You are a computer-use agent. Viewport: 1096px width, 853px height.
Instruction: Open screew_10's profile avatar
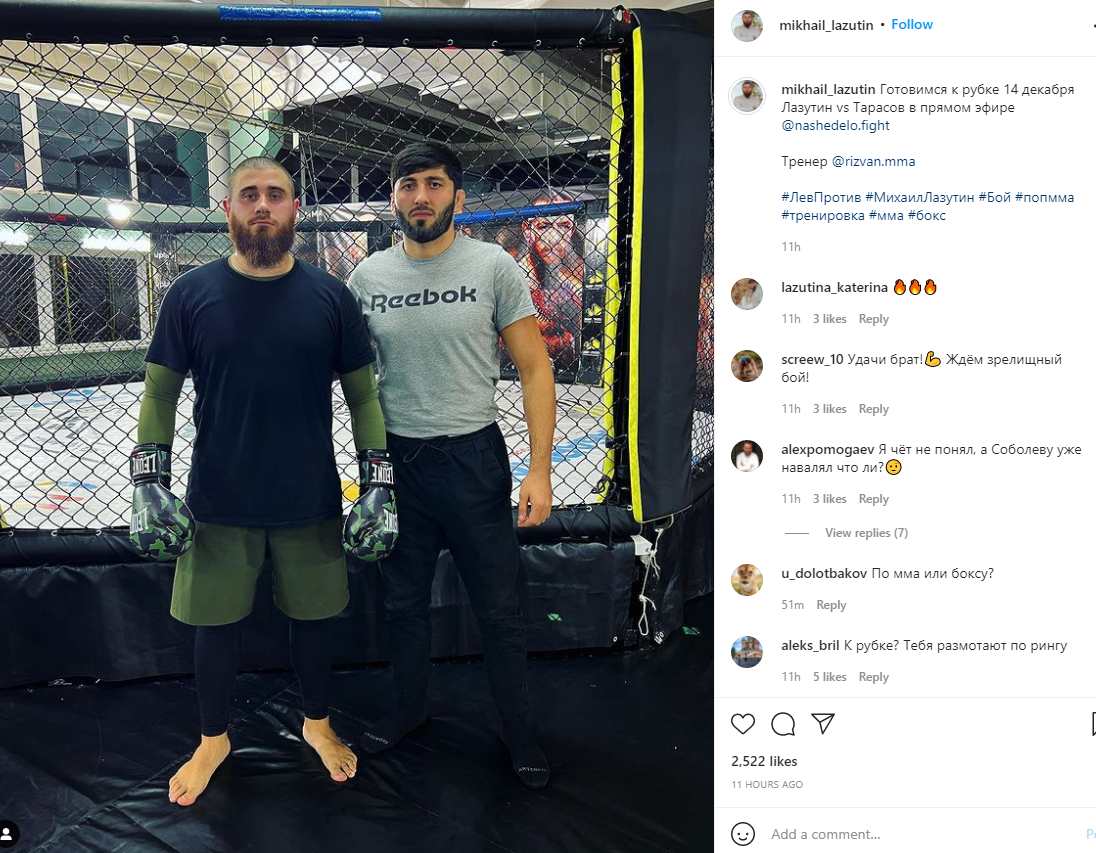tap(747, 366)
